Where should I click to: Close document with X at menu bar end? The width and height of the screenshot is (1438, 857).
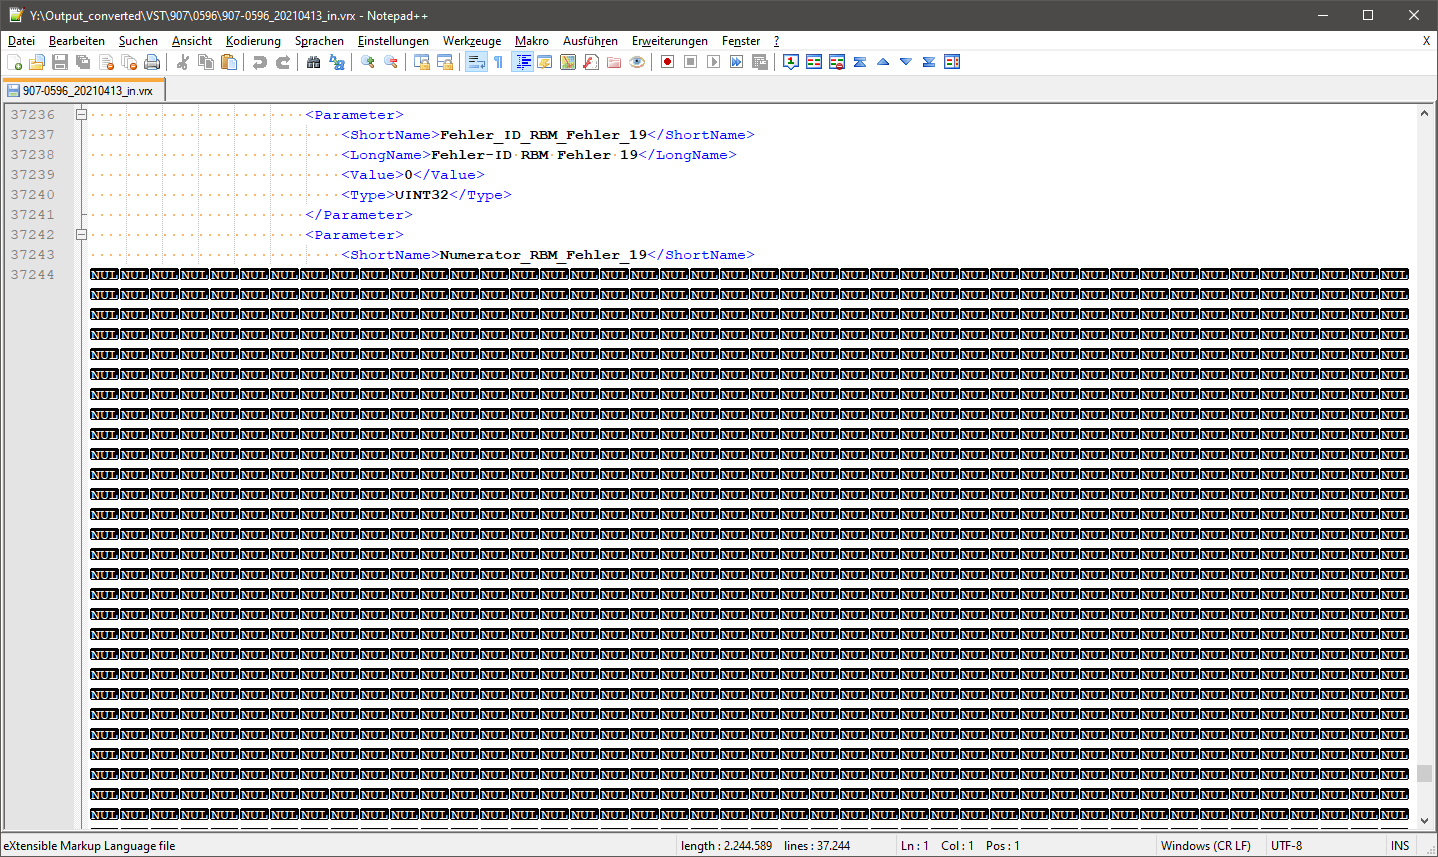[1426, 41]
